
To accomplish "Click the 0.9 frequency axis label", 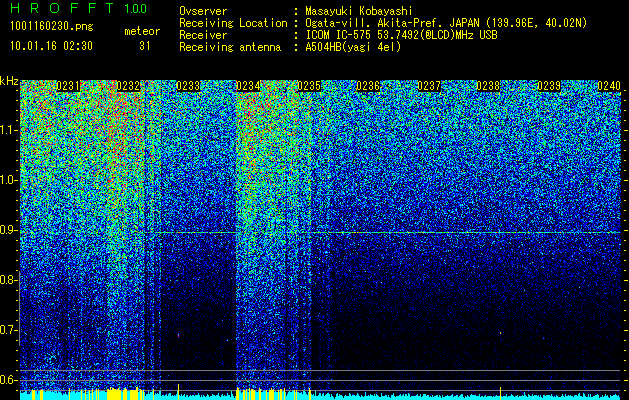I will click(x=8, y=230).
